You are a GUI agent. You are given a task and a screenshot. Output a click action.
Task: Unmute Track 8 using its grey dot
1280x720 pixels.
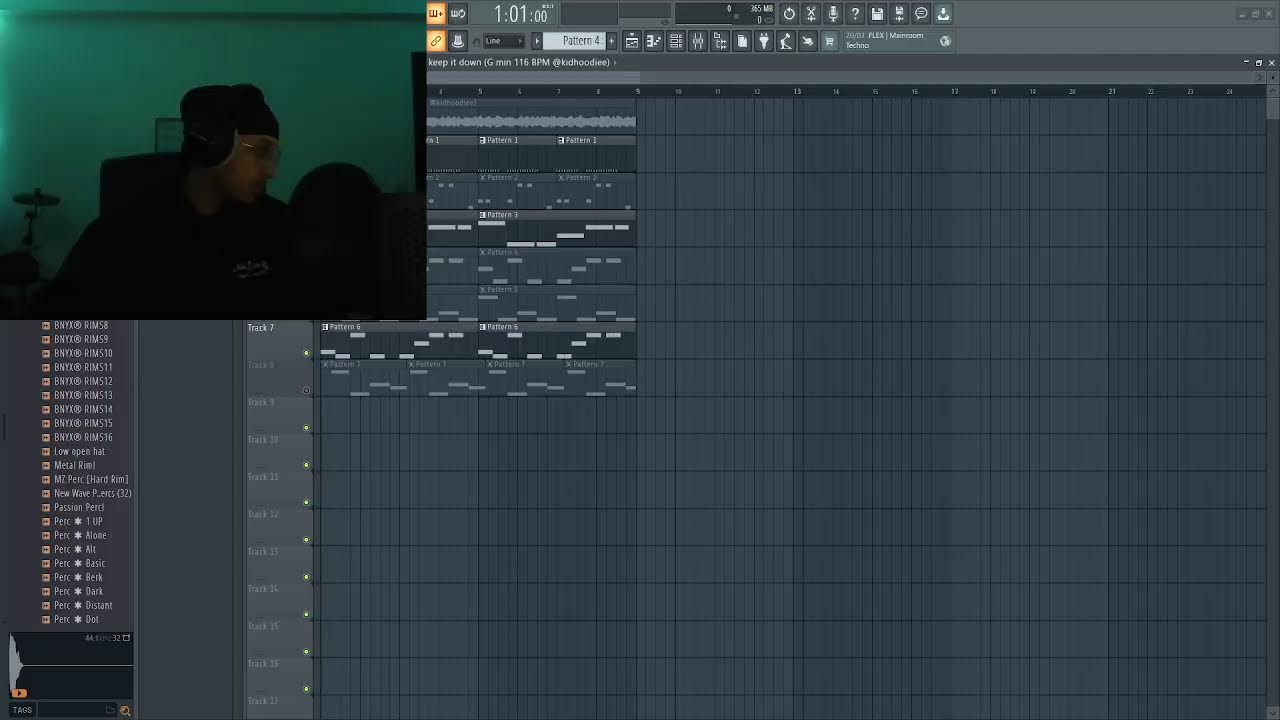coord(306,390)
